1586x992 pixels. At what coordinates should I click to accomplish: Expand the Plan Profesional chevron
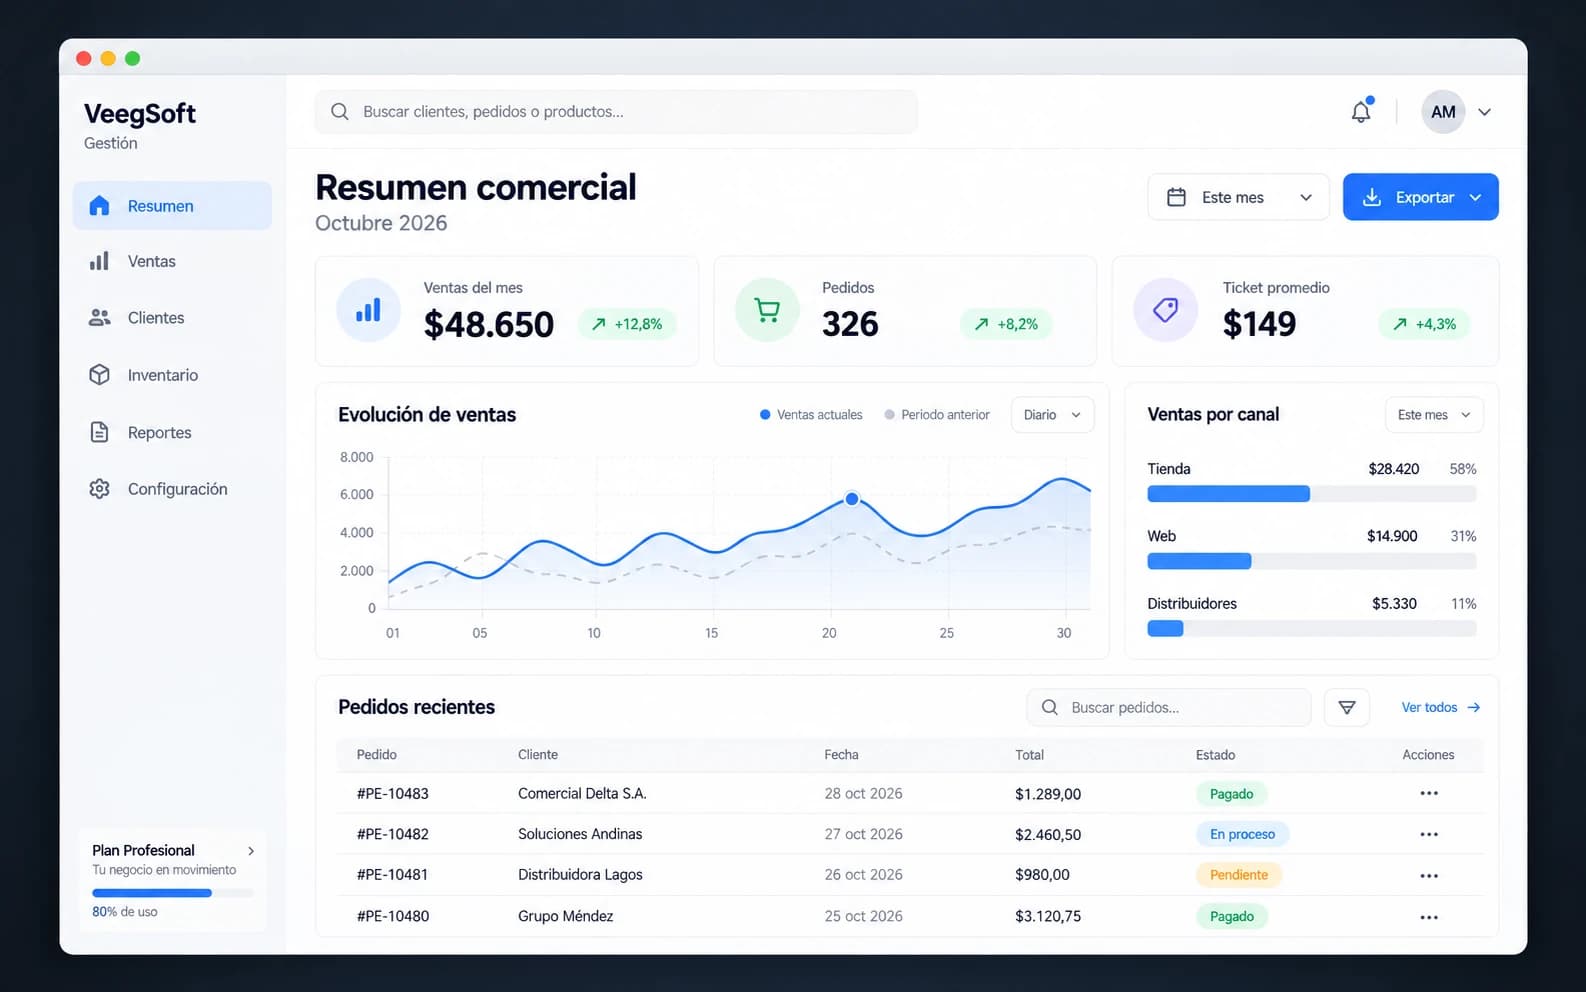[x=251, y=851]
